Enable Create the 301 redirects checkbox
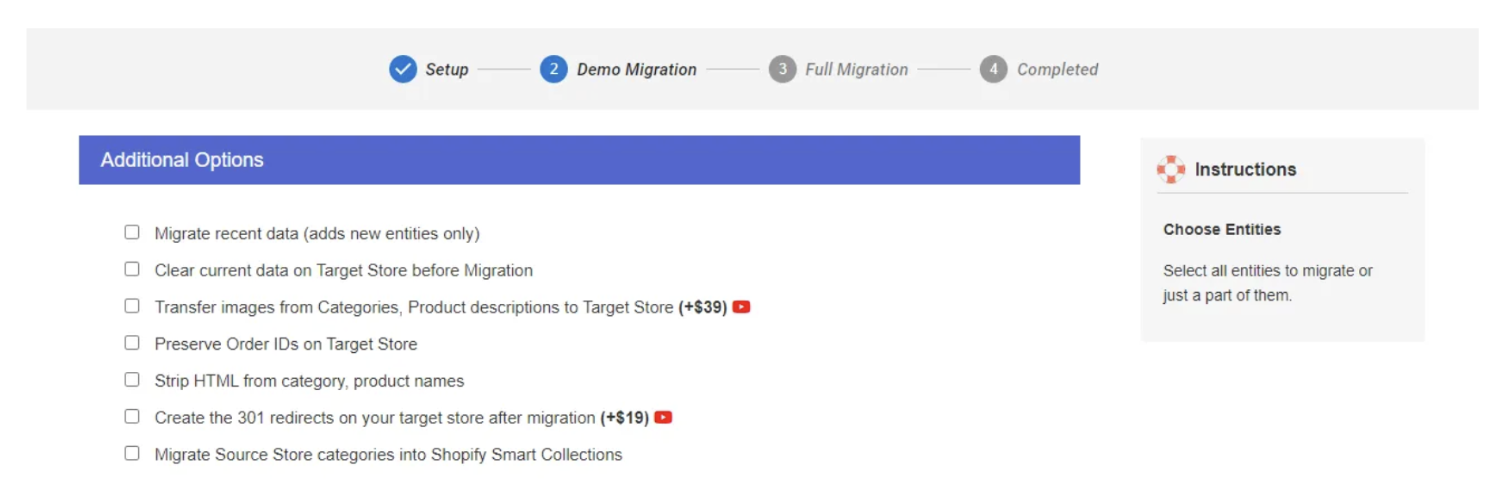 132,416
